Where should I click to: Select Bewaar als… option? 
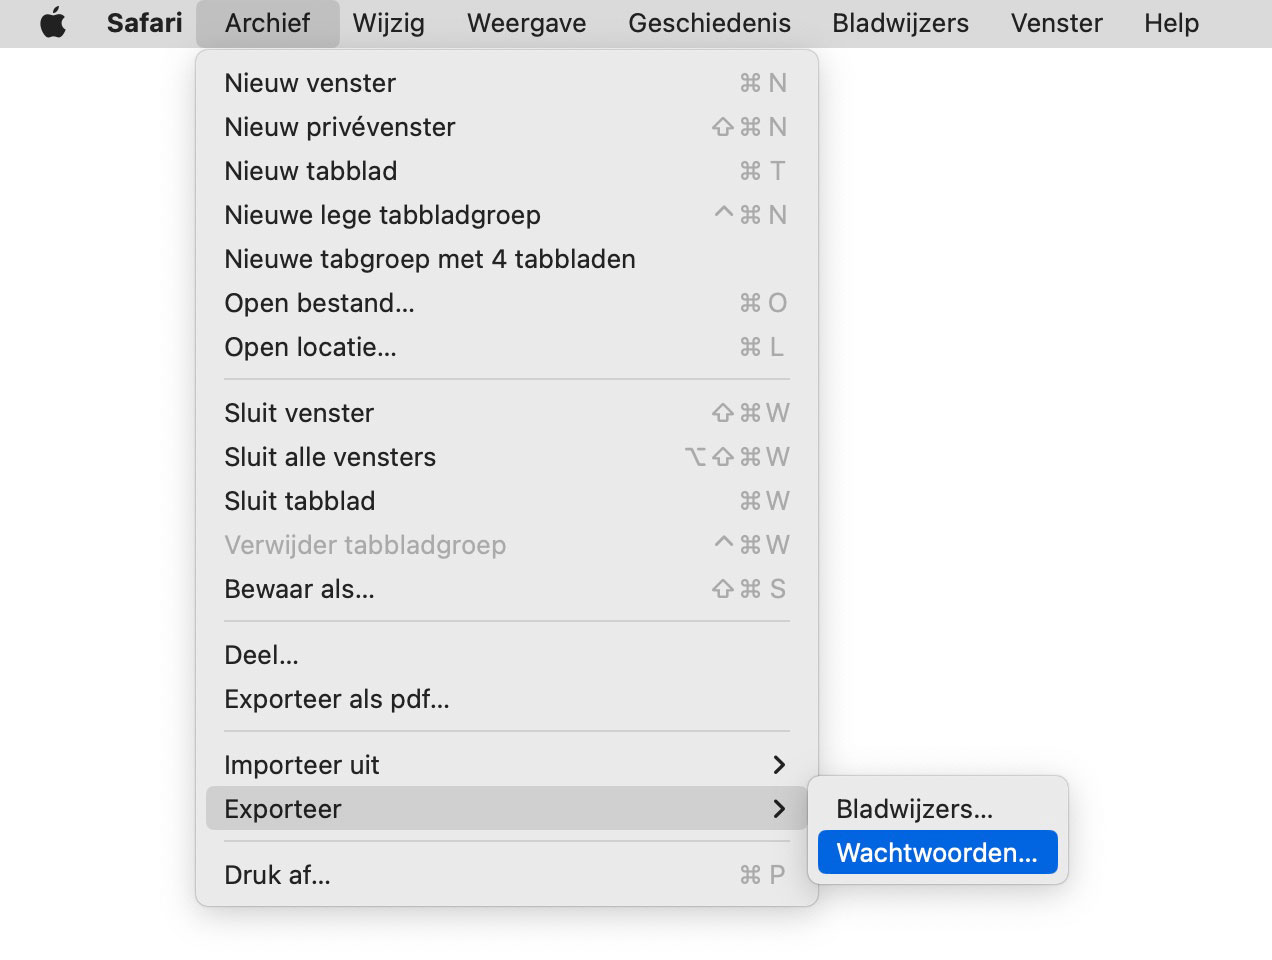point(506,589)
